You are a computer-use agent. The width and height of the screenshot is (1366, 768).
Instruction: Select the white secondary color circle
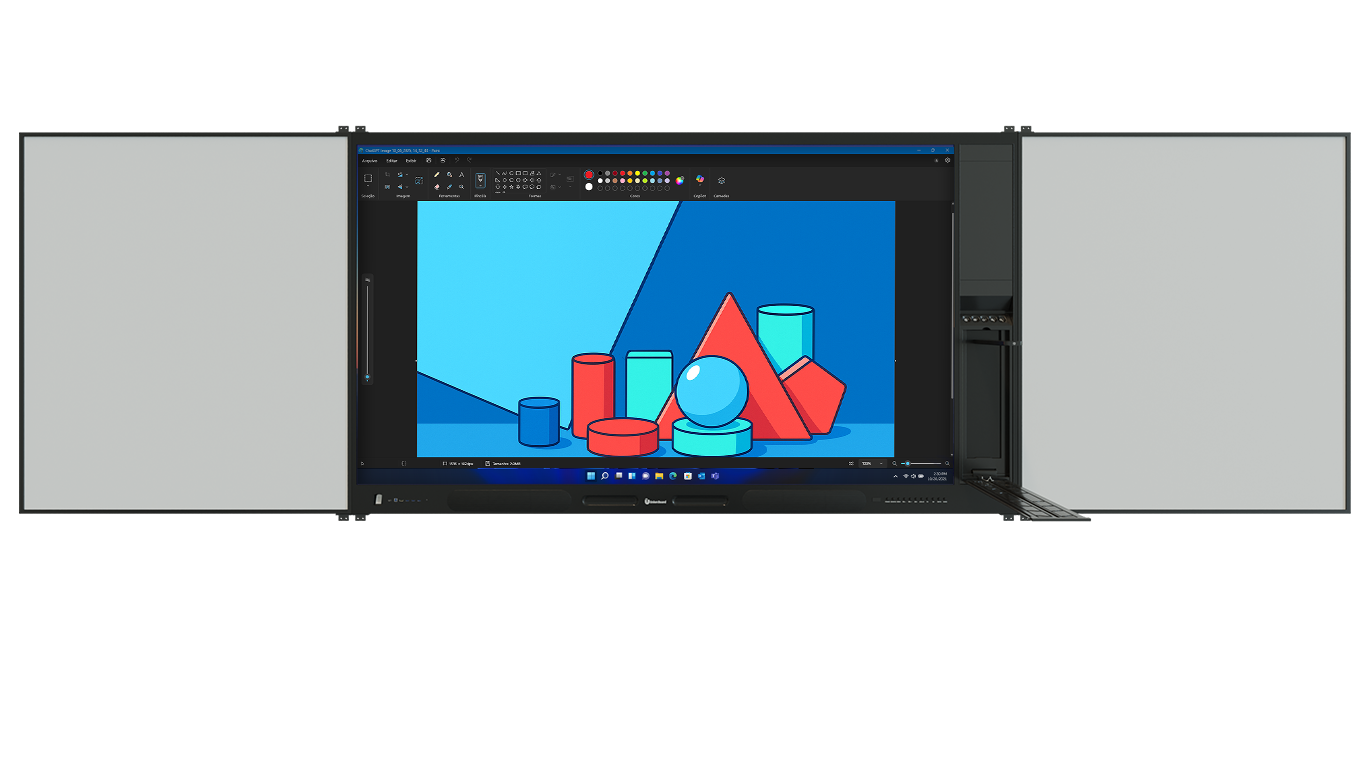pos(589,186)
